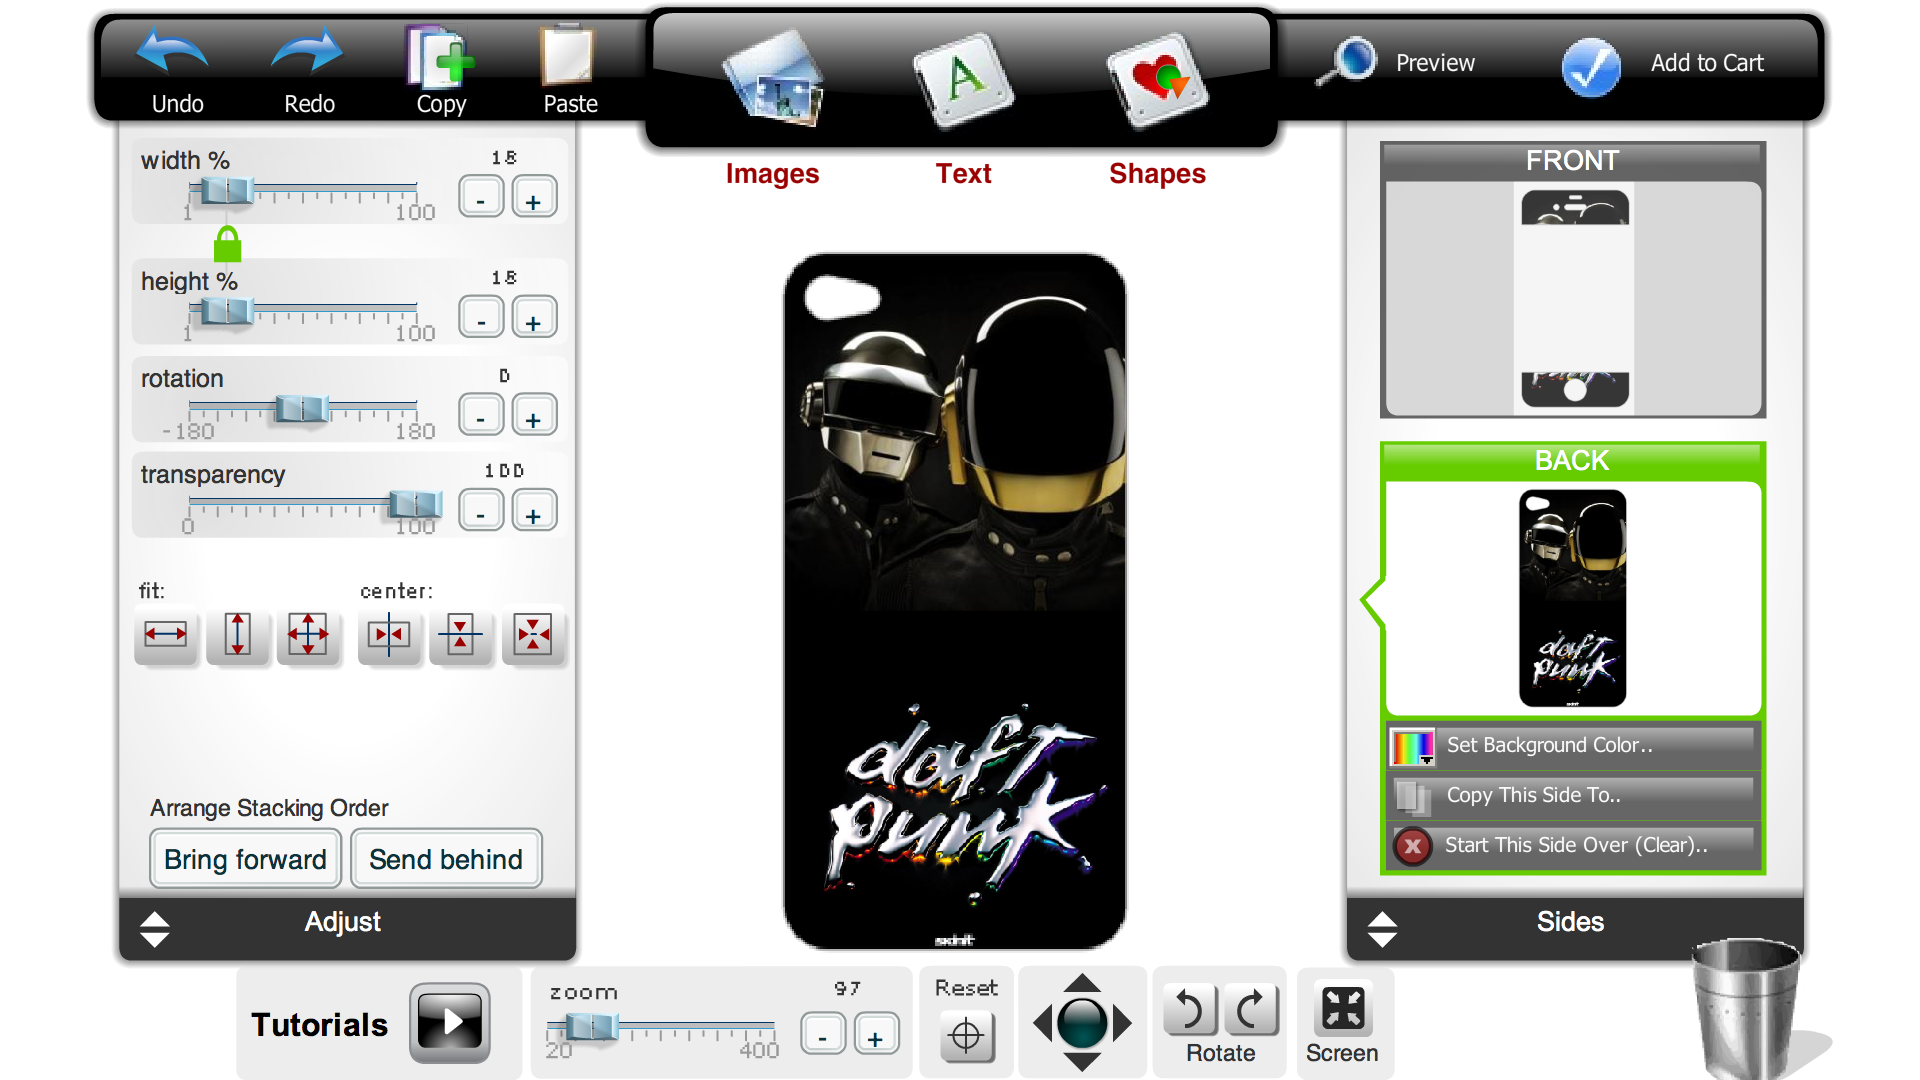Toggle full Screen mode
This screenshot has height=1080, width=1920.
(1342, 1008)
